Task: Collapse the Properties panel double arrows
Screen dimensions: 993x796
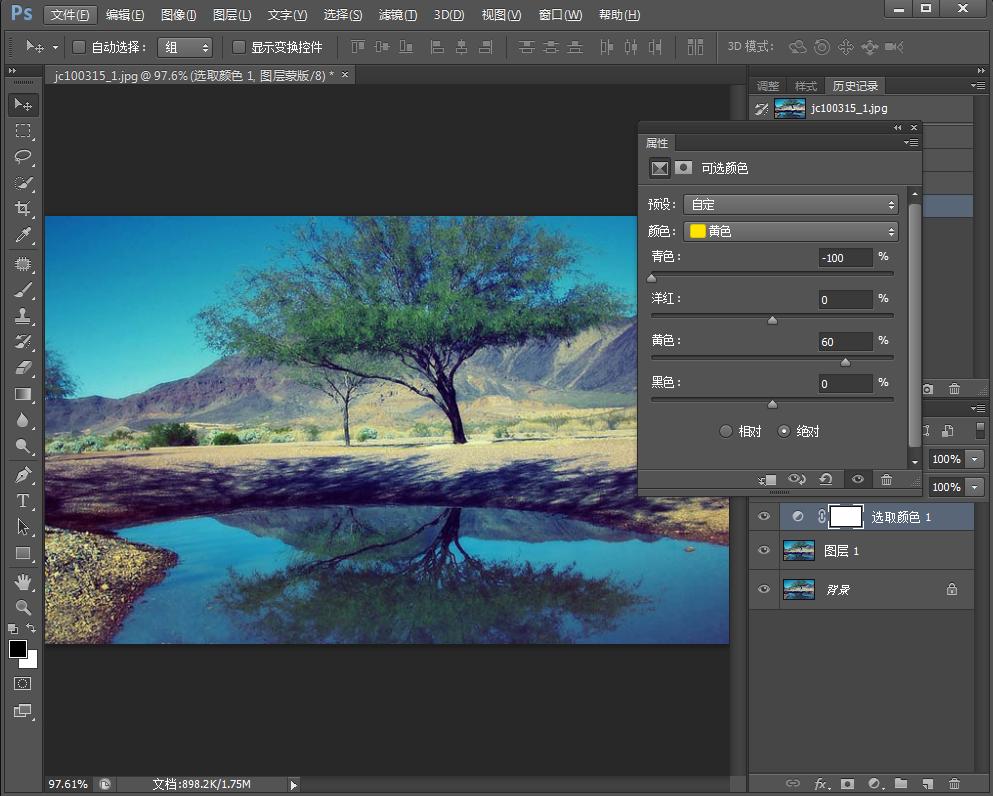Action: [897, 128]
